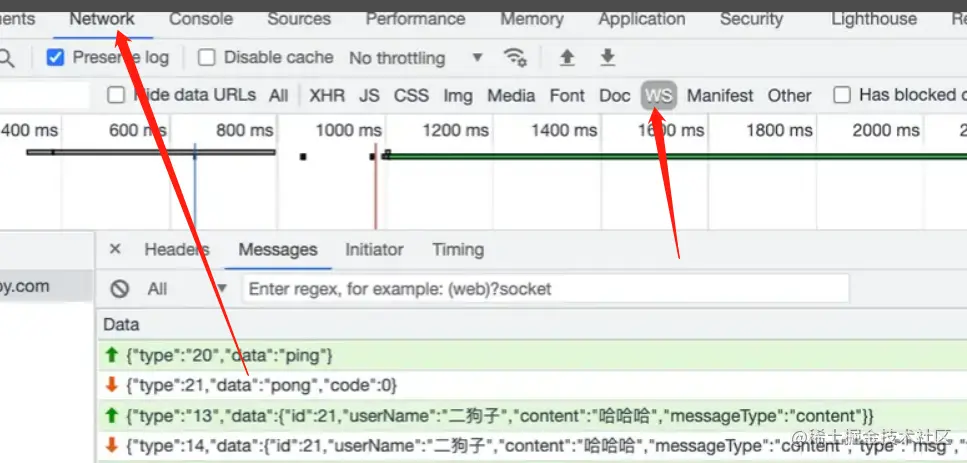Close the request details panel
Viewport: 967px width, 463px height.
tap(115, 249)
